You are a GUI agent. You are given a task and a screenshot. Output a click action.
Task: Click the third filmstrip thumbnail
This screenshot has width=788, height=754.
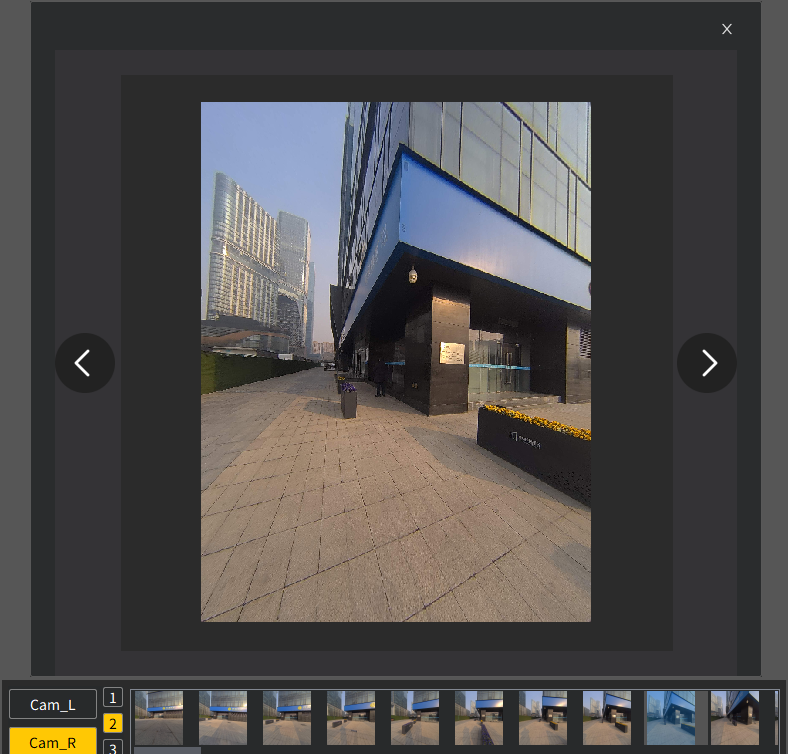tap(287, 717)
